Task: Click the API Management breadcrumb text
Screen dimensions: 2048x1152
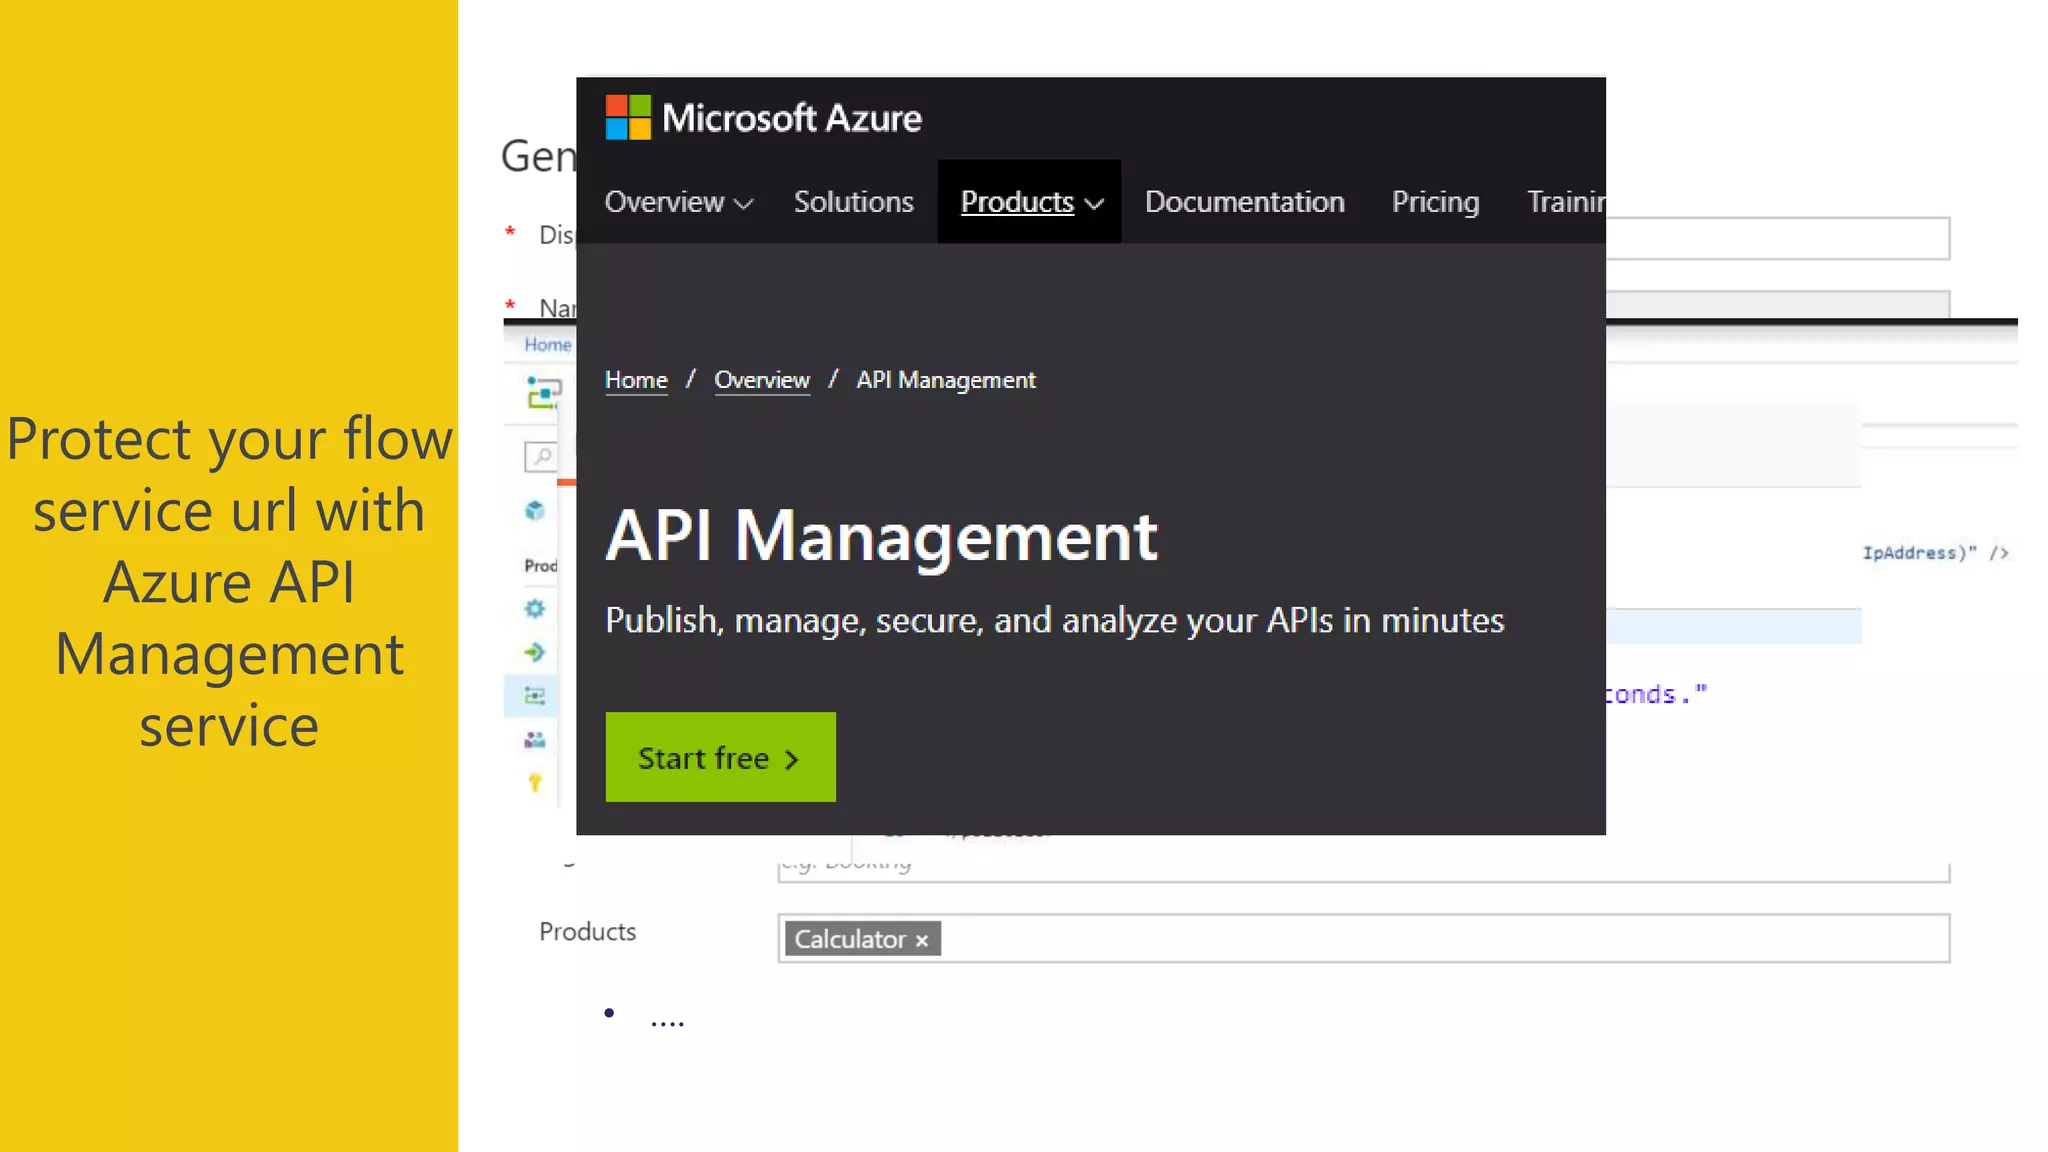Action: click(946, 380)
